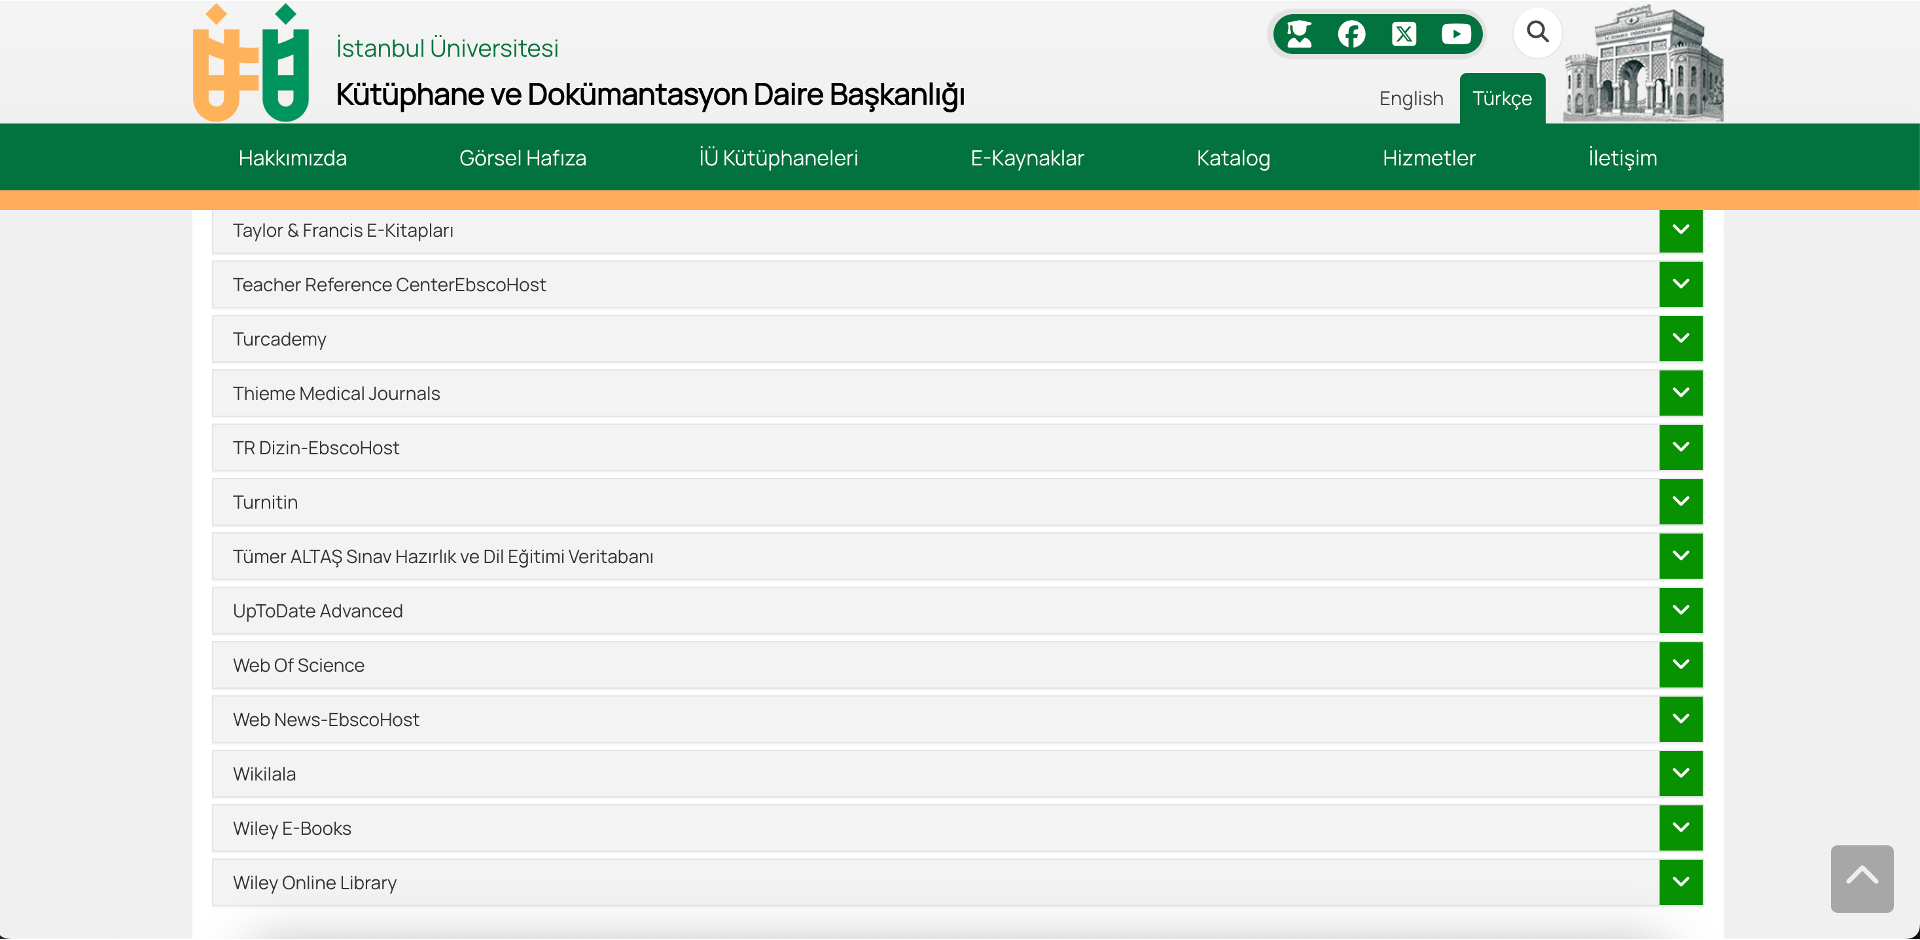
Task: Click TR Dizin-EbscoHost title
Action: coord(316,448)
